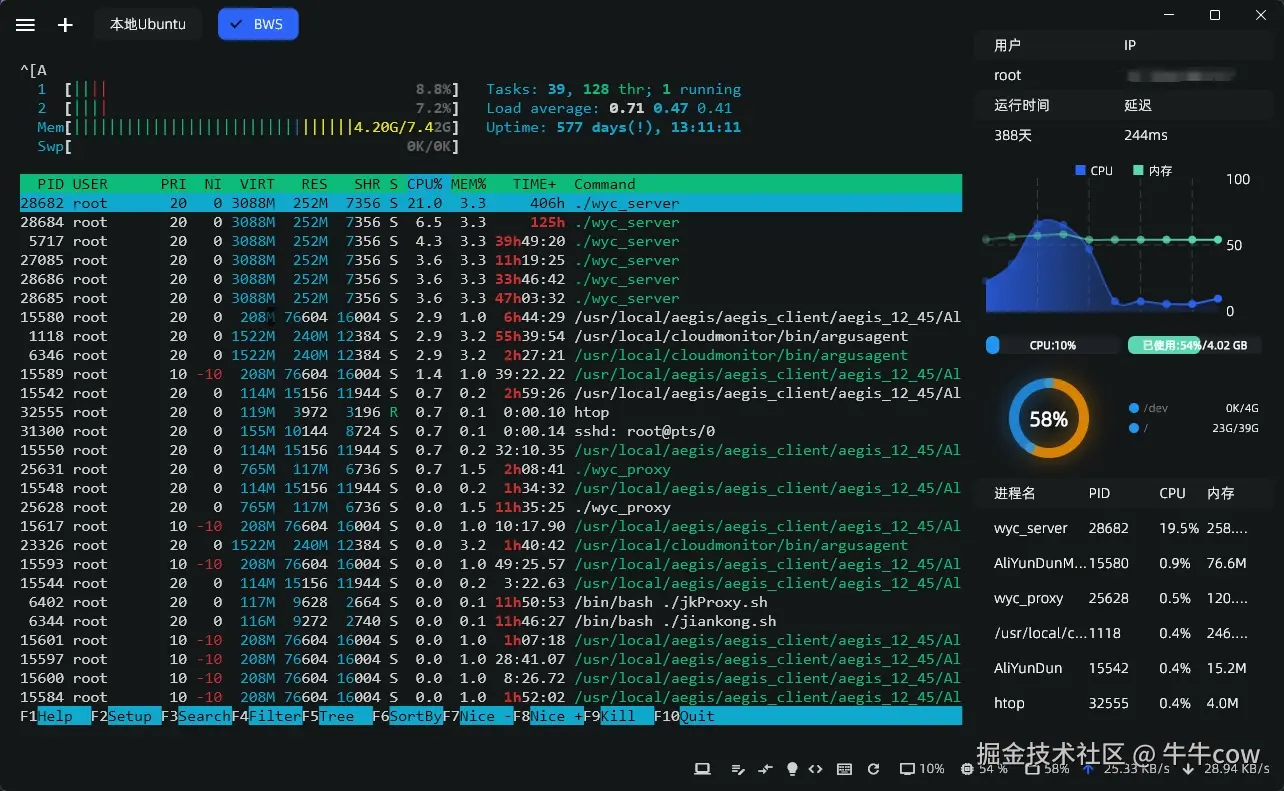Image resolution: width=1284 pixels, height=791 pixels.
Task: Click F7 Nice - in htop footer
Action: (x=478, y=716)
